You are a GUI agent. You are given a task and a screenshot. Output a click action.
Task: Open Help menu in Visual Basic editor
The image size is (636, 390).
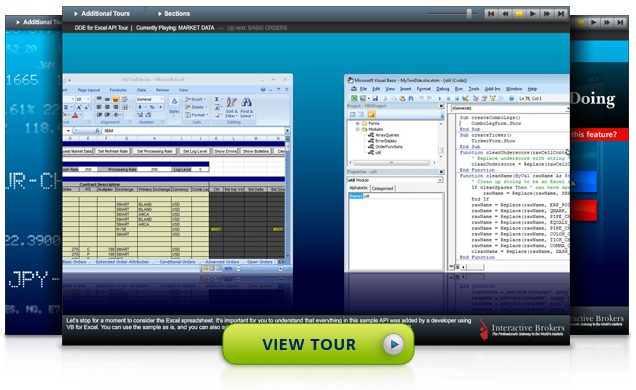tap(532, 89)
